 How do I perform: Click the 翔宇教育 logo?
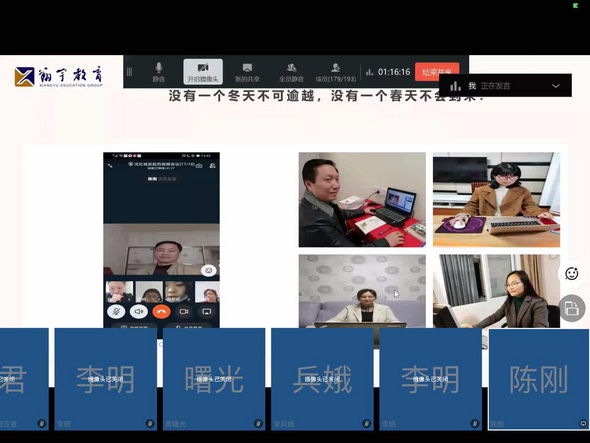(x=59, y=76)
